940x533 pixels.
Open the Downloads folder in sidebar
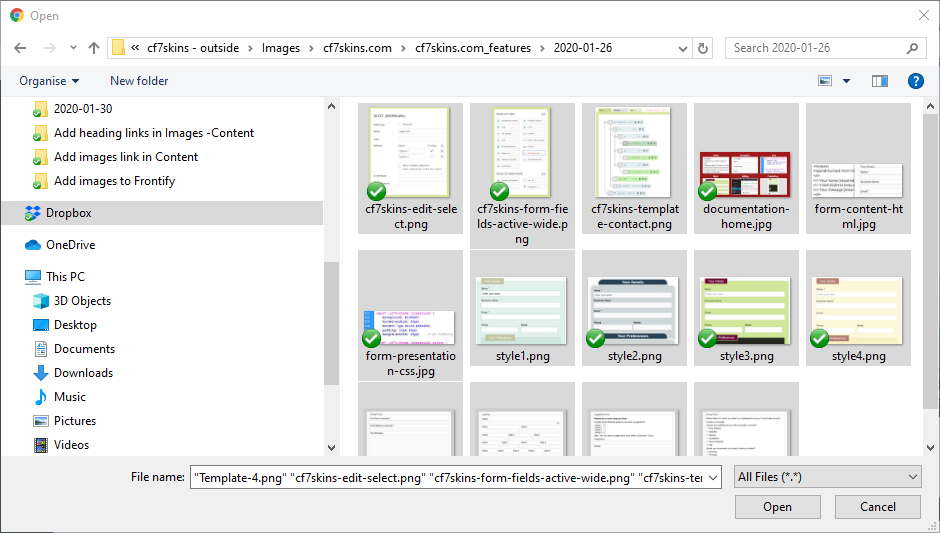tap(83, 373)
